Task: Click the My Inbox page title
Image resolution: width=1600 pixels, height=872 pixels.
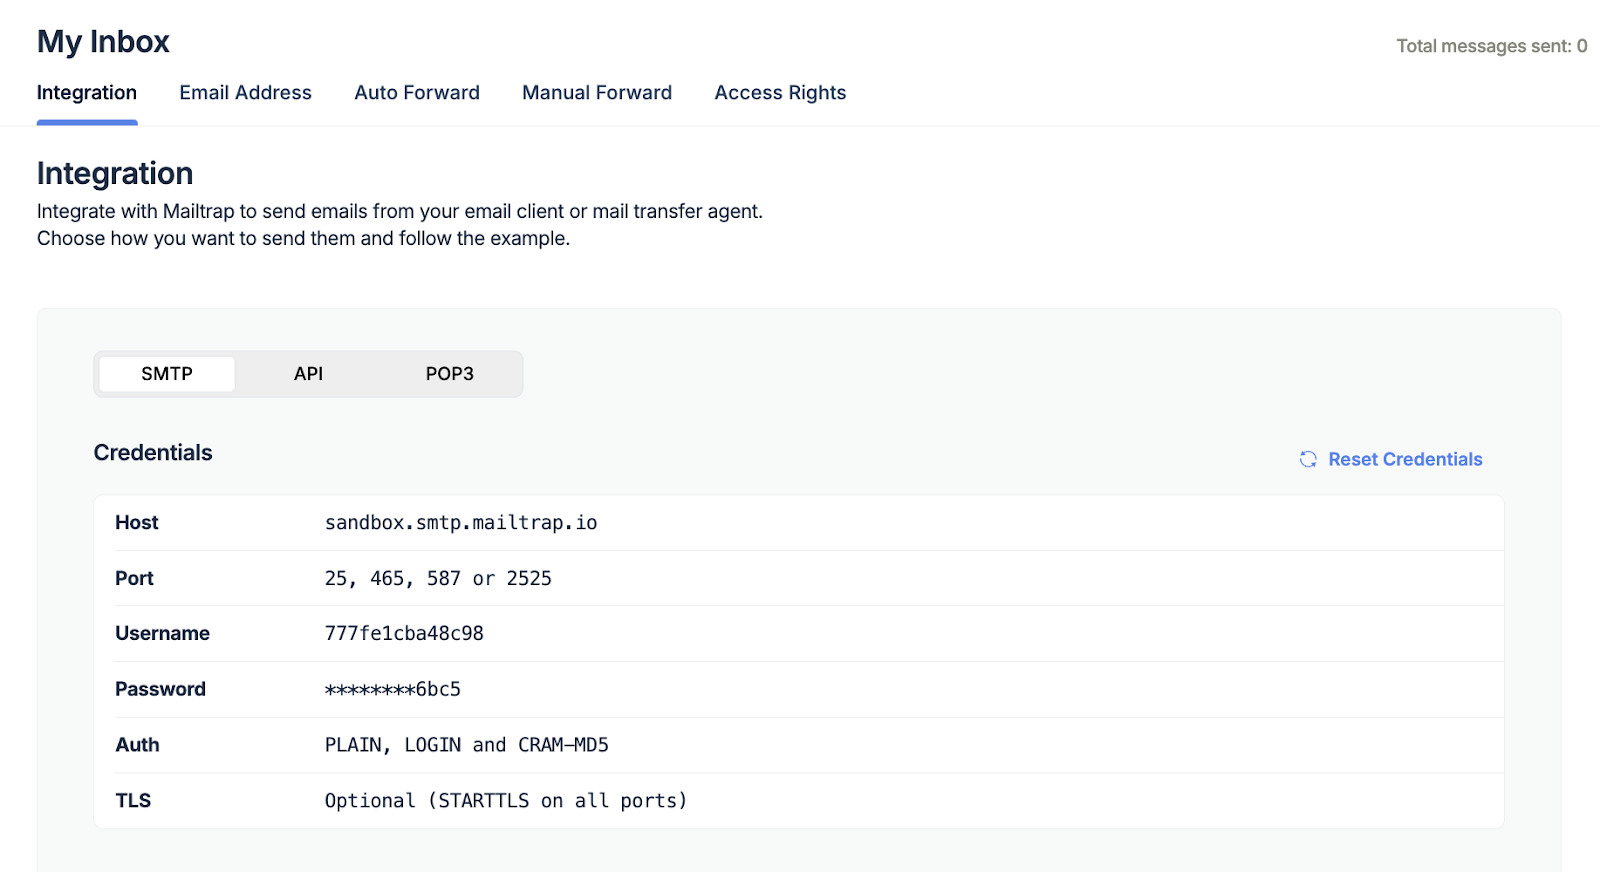Action: (103, 42)
